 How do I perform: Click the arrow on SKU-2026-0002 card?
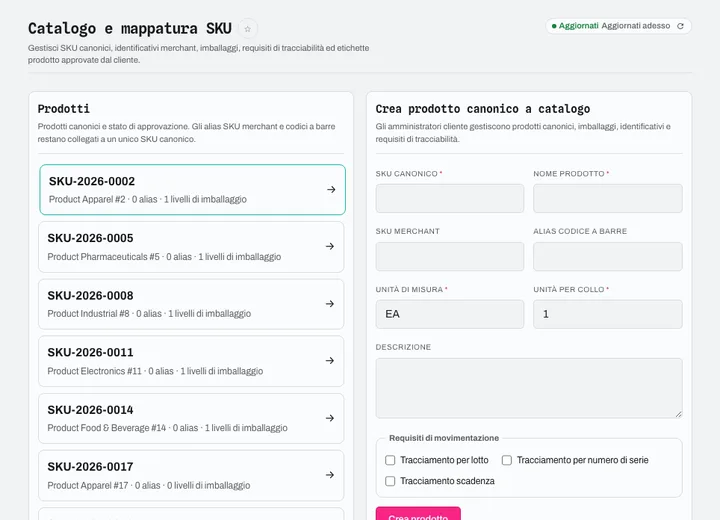tap(331, 189)
